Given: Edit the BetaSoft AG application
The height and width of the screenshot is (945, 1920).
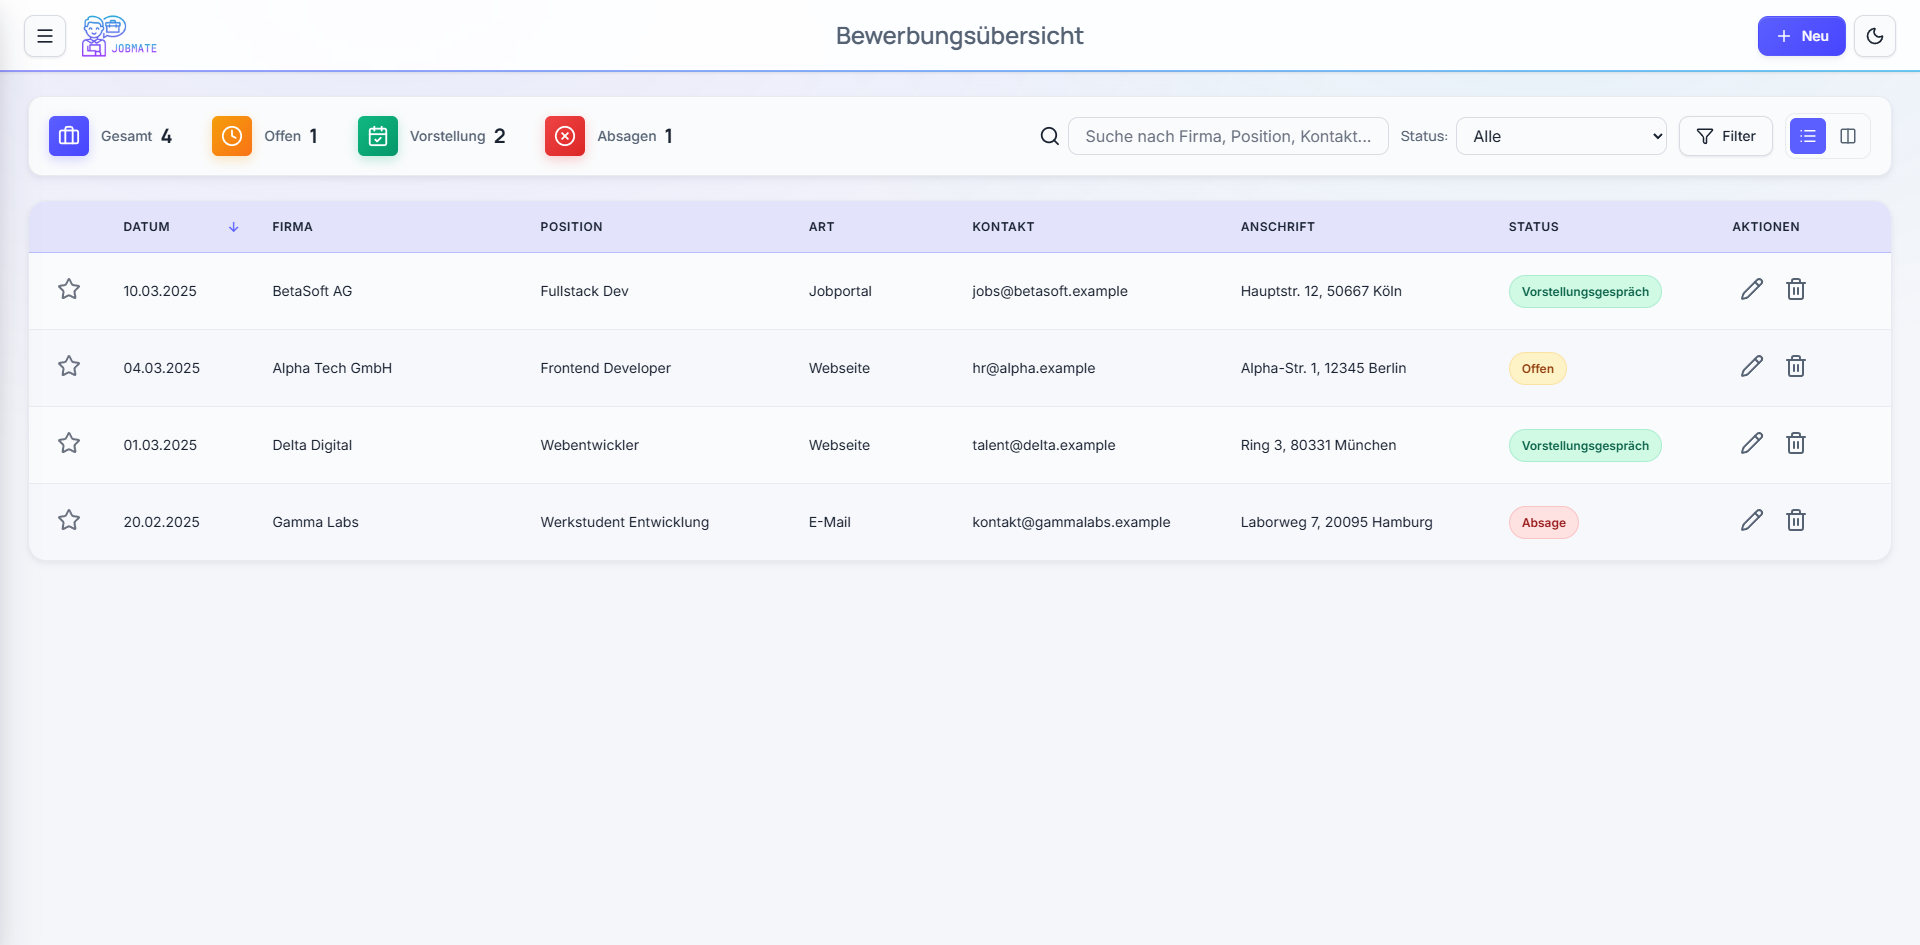Looking at the screenshot, I should [1751, 290].
